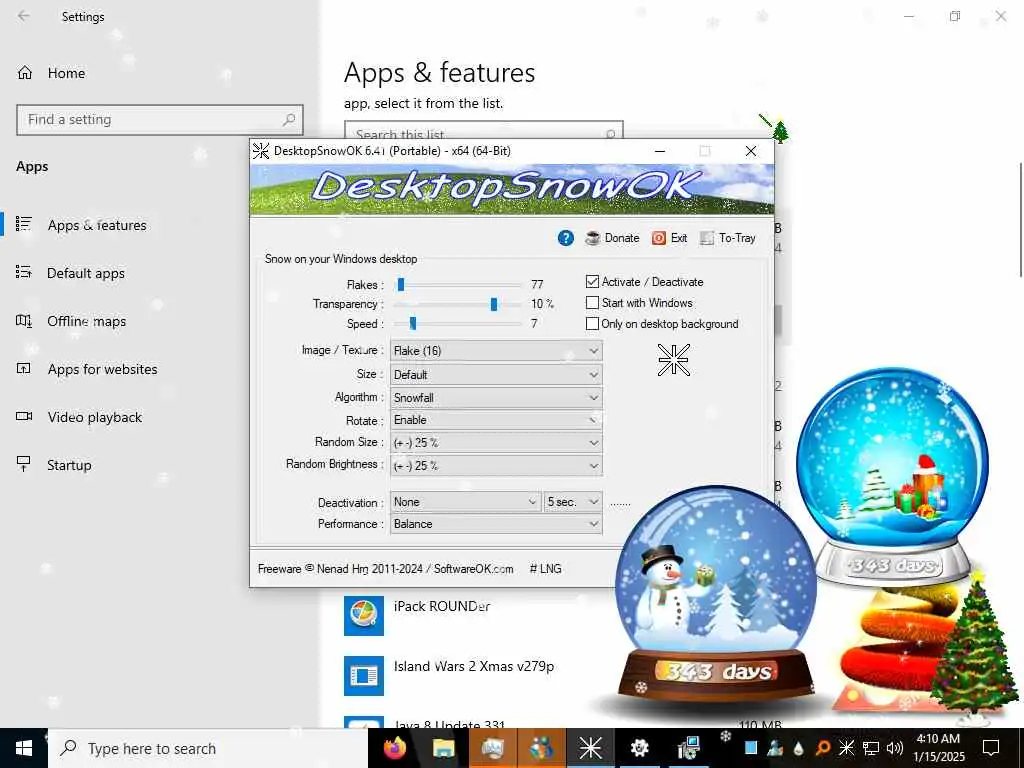This screenshot has height=768, width=1024.
Task: Toggle the Activate / Deactivate checkbox
Action: coord(592,281)
